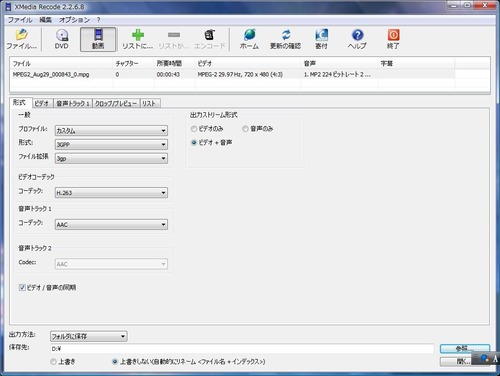Viewport: 500px width, 376px height.
Task: Click the green plus リストに追加 icon
Action: (x=137, y=39)
